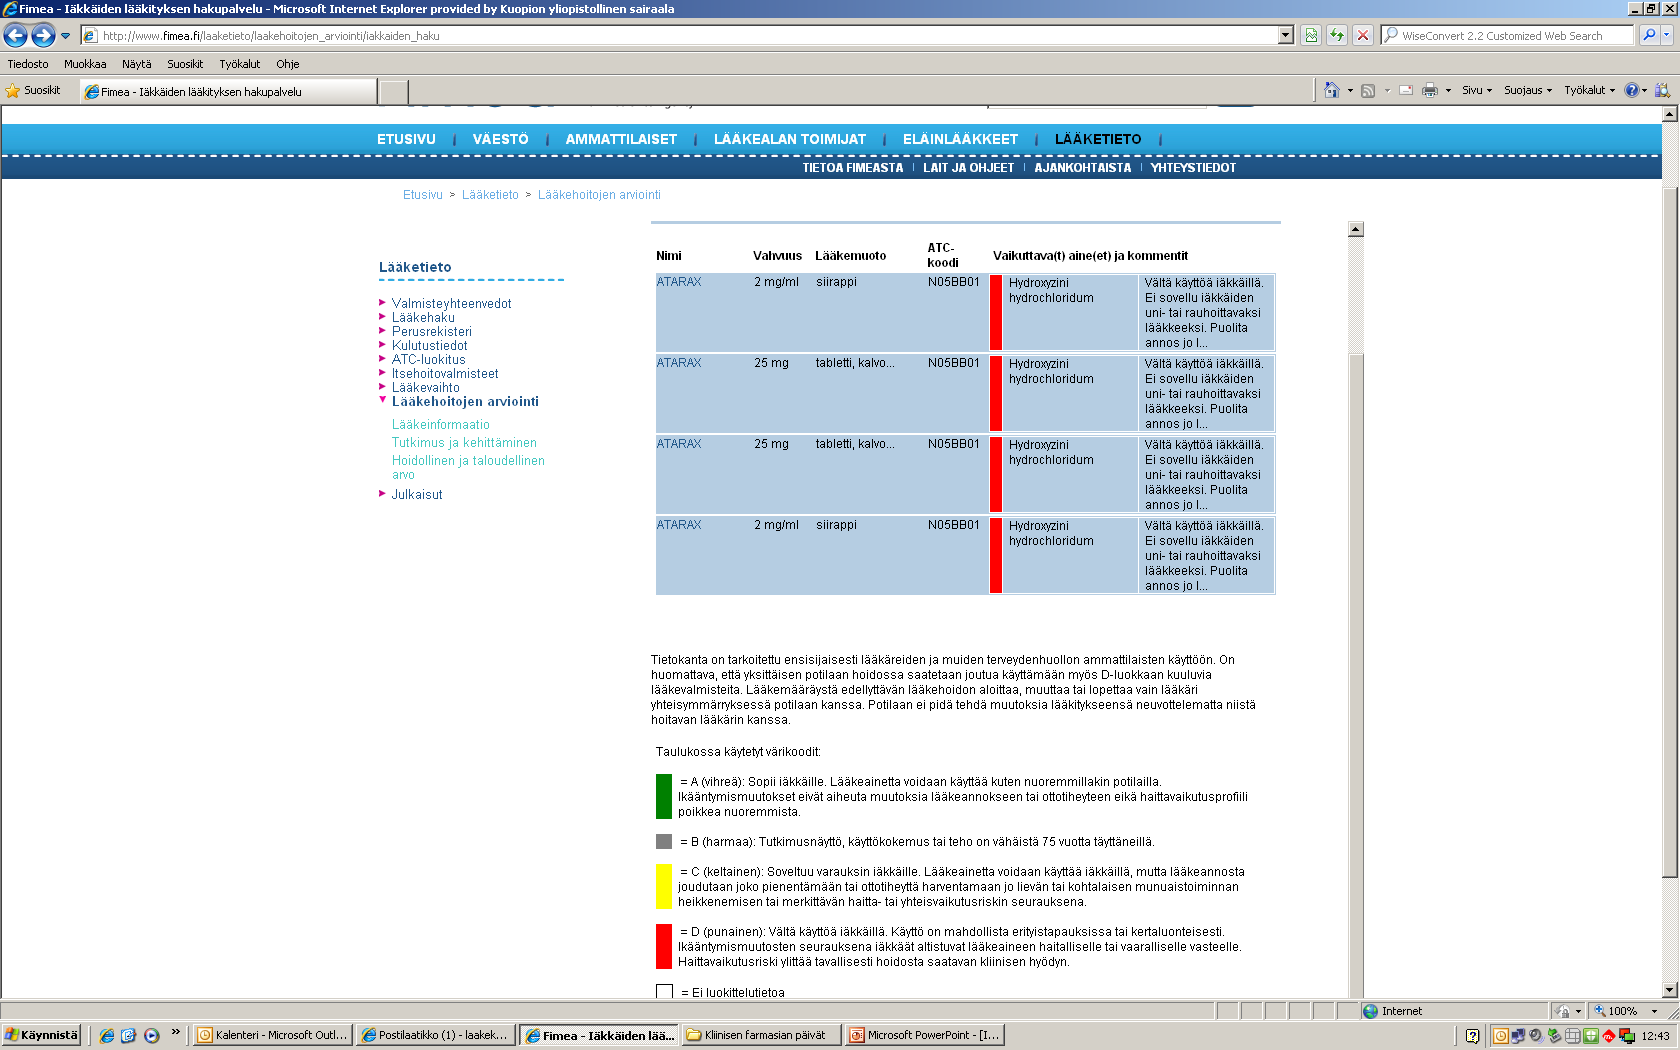Click the grey B-class legend swatch
The height and width of the screenshot is (1050, 1680).
[x=664, y=842]
